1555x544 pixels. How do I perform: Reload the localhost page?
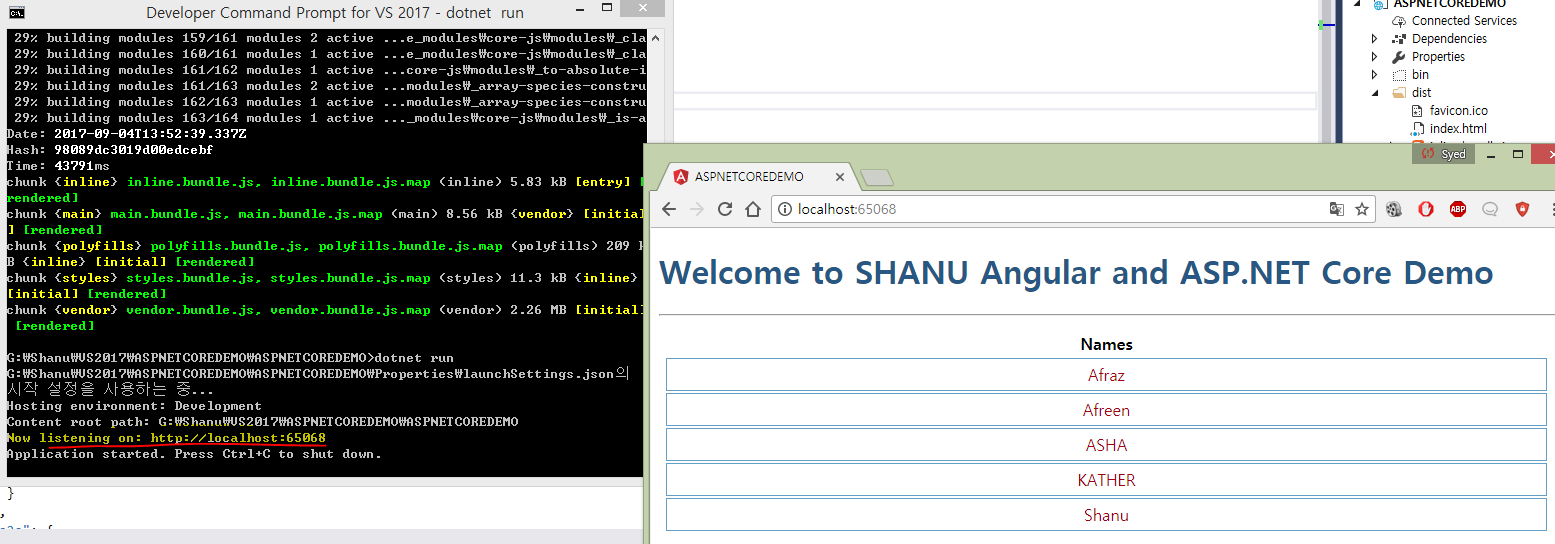pyautogui.click(x=726, y=209)
